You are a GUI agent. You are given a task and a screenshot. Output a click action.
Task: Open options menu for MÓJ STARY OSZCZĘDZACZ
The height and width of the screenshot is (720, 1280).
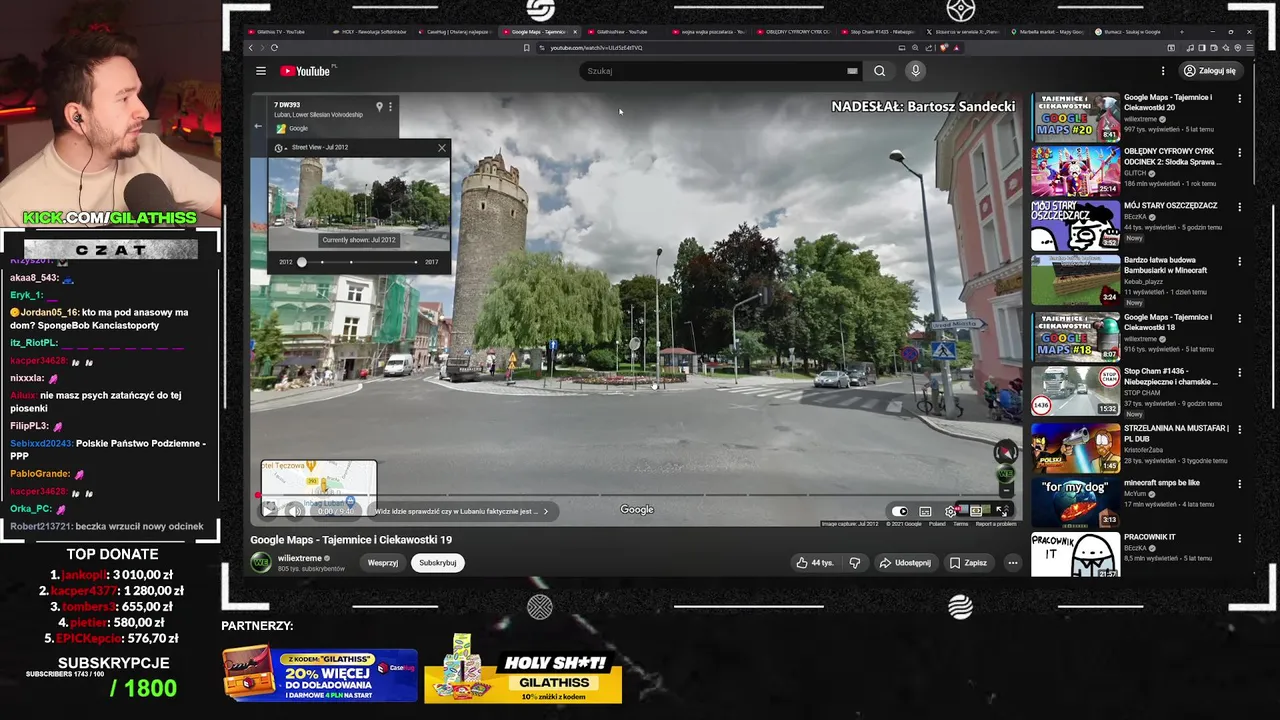(1239, 207)
